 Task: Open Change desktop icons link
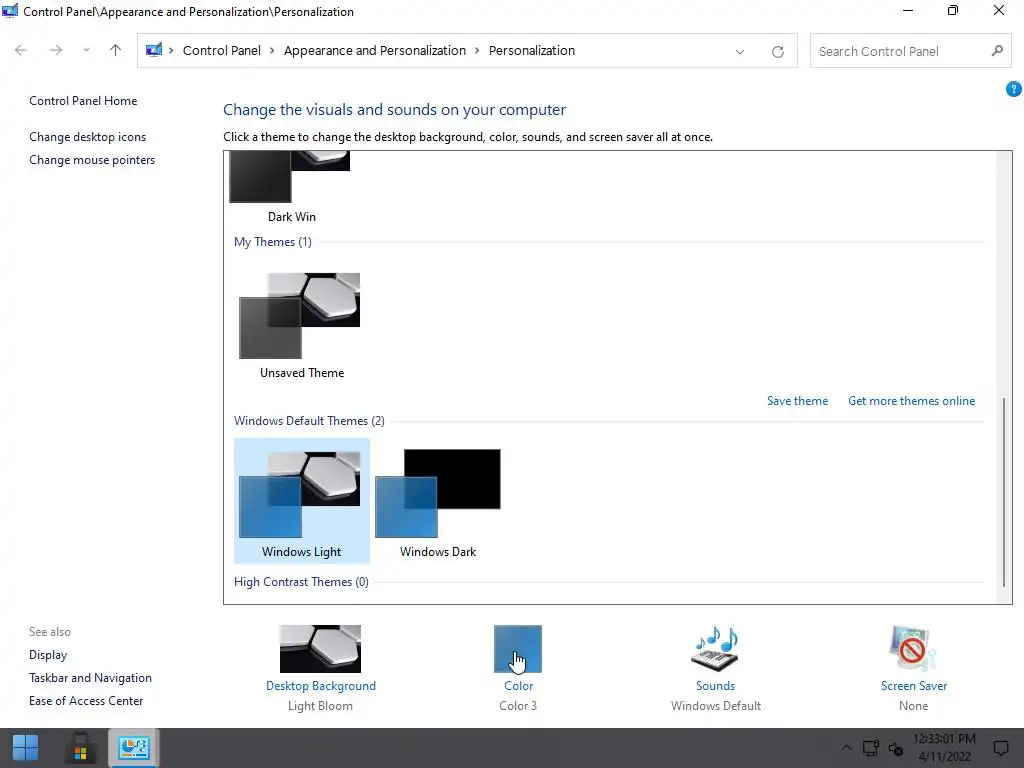(x=88, y=136)
